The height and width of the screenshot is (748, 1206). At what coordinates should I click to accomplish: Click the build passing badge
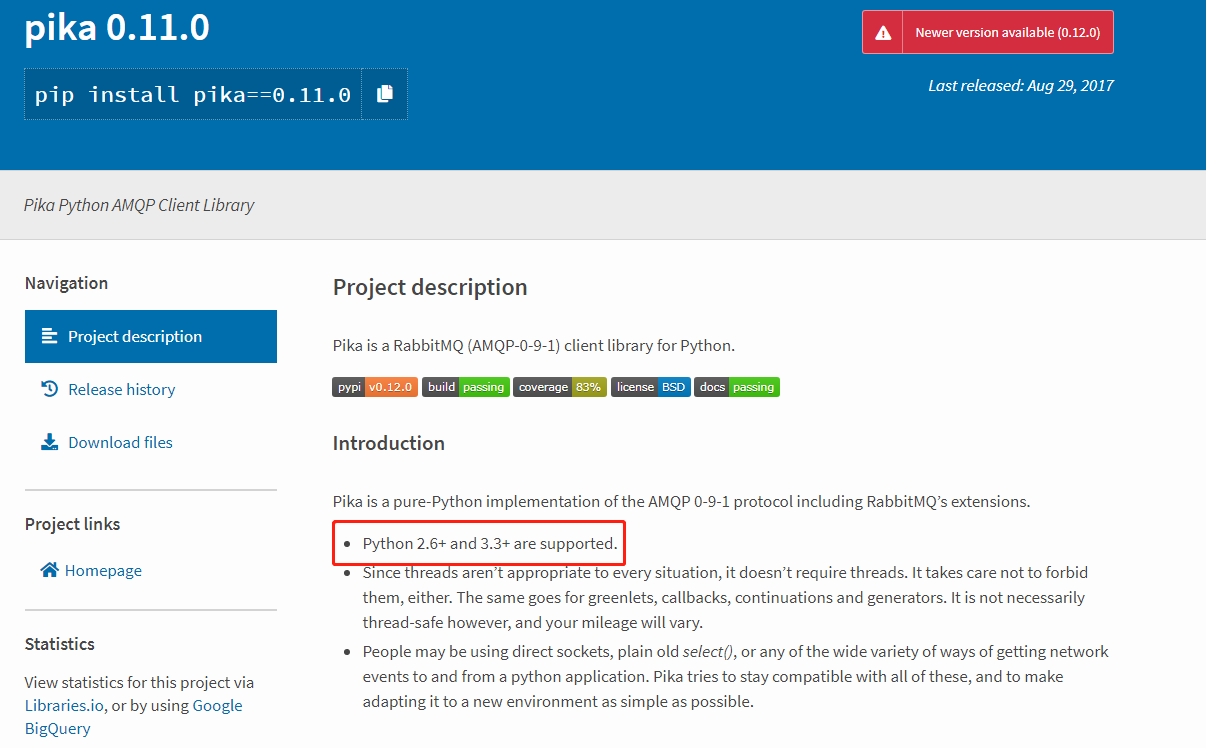(x=466, y=387)
